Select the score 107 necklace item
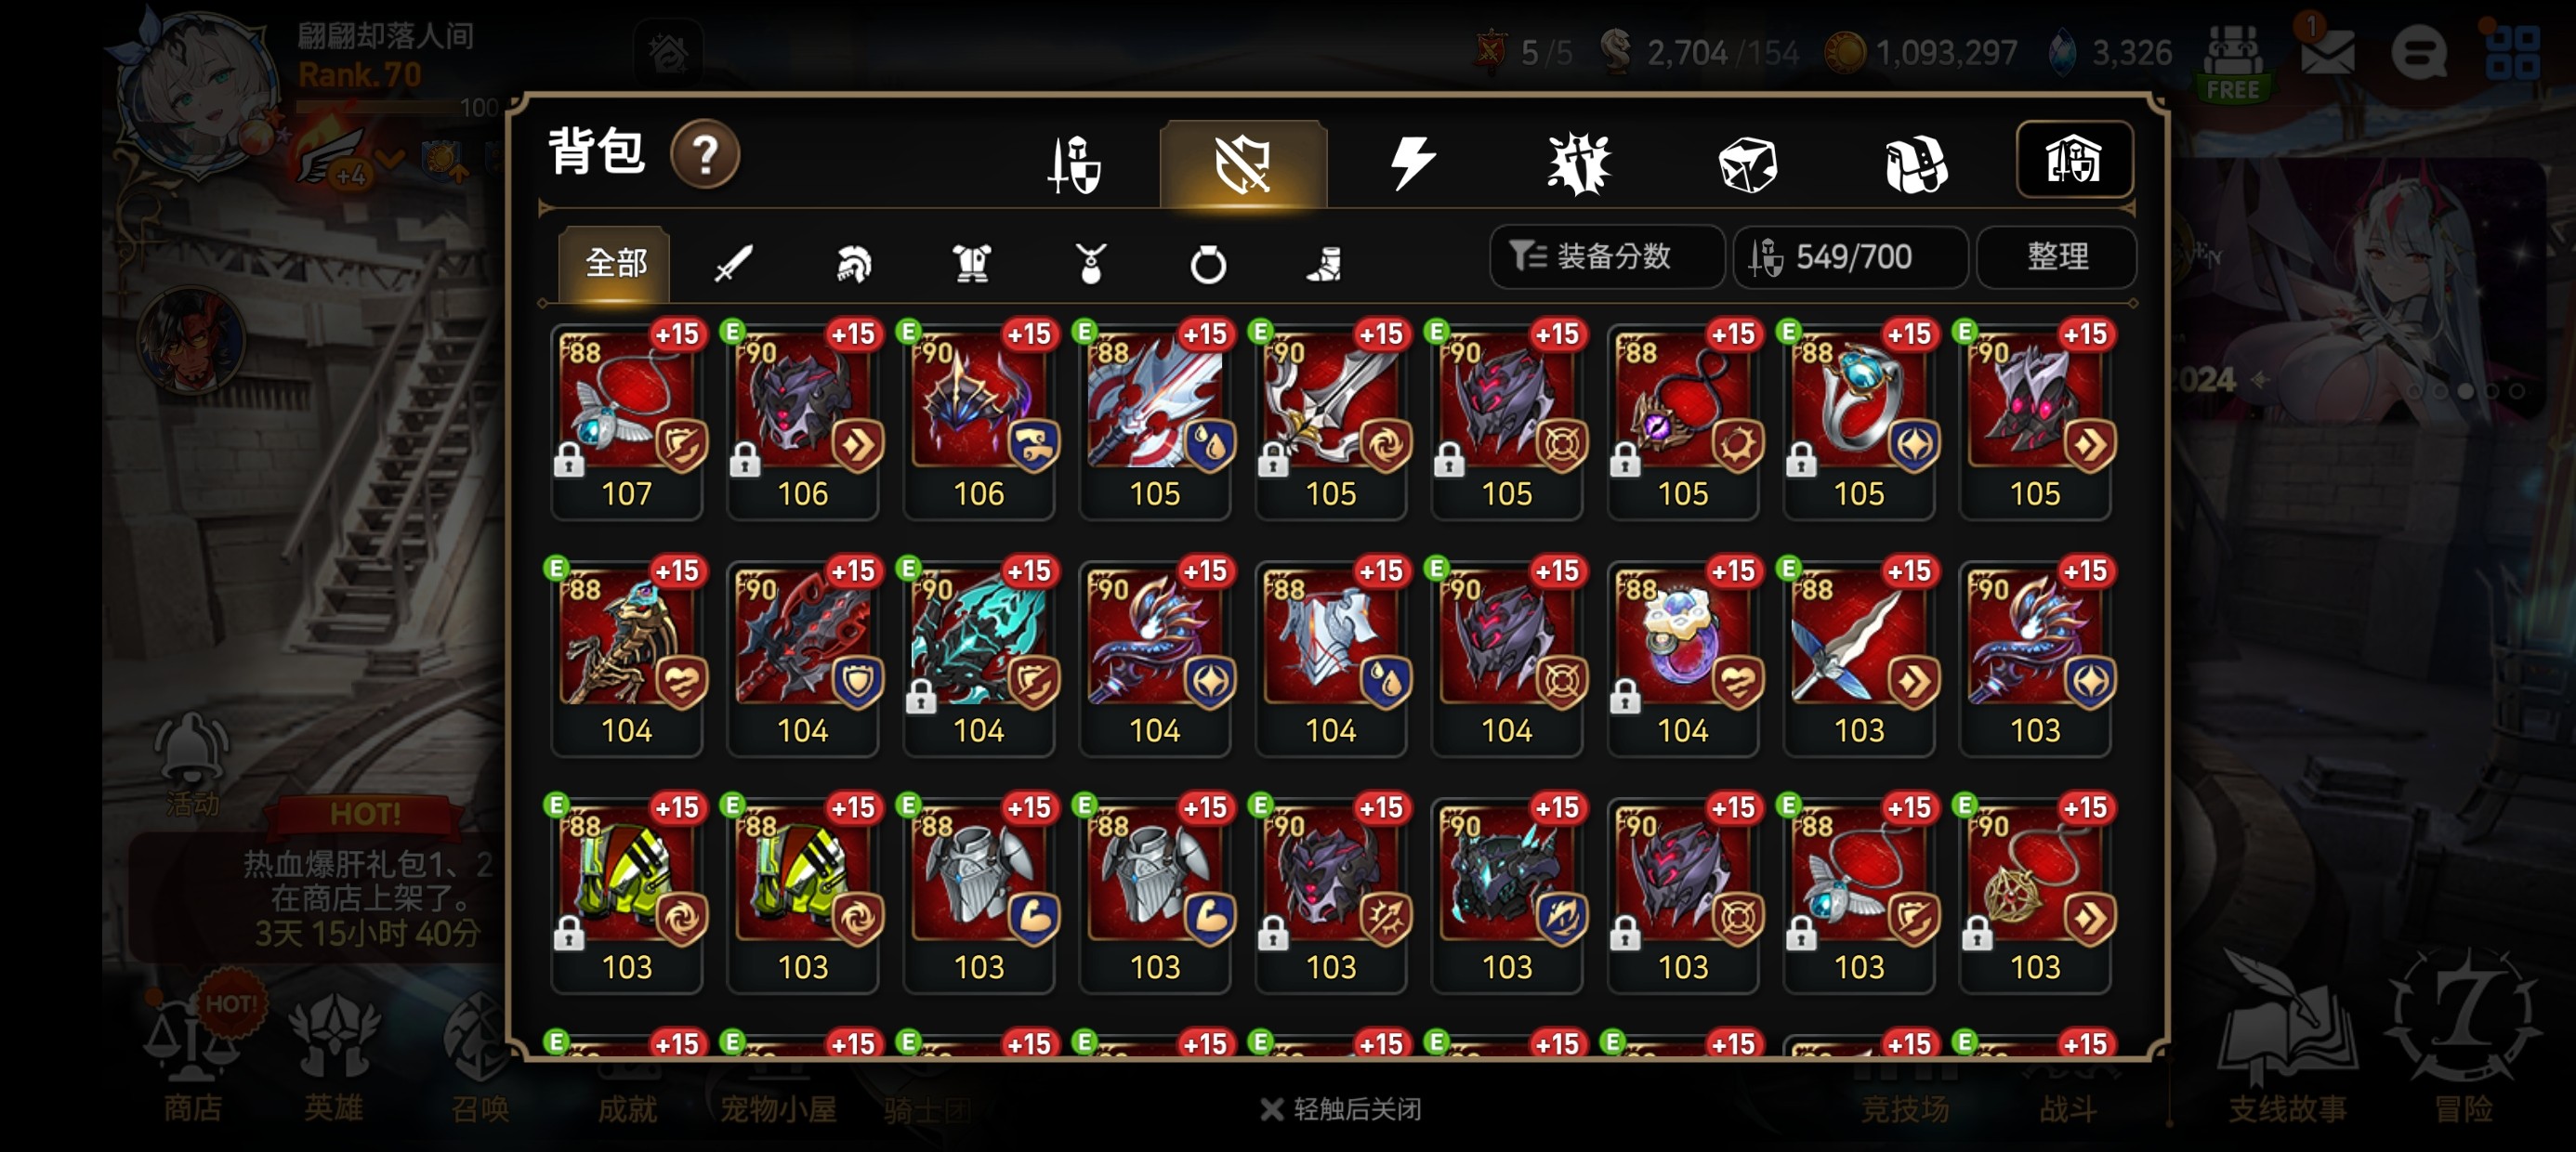Viewport: 2576px width, 1152px height. coord(627,420)
